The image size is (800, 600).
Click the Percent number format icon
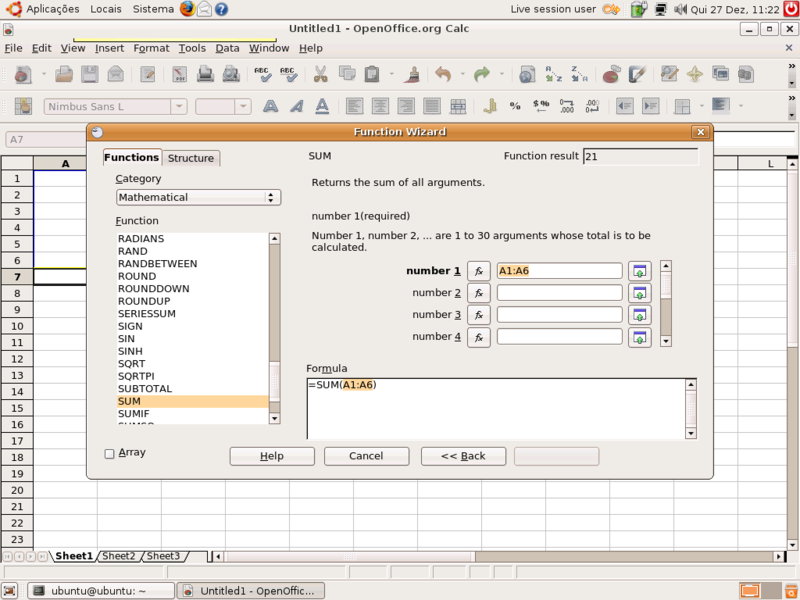(515, 106)
